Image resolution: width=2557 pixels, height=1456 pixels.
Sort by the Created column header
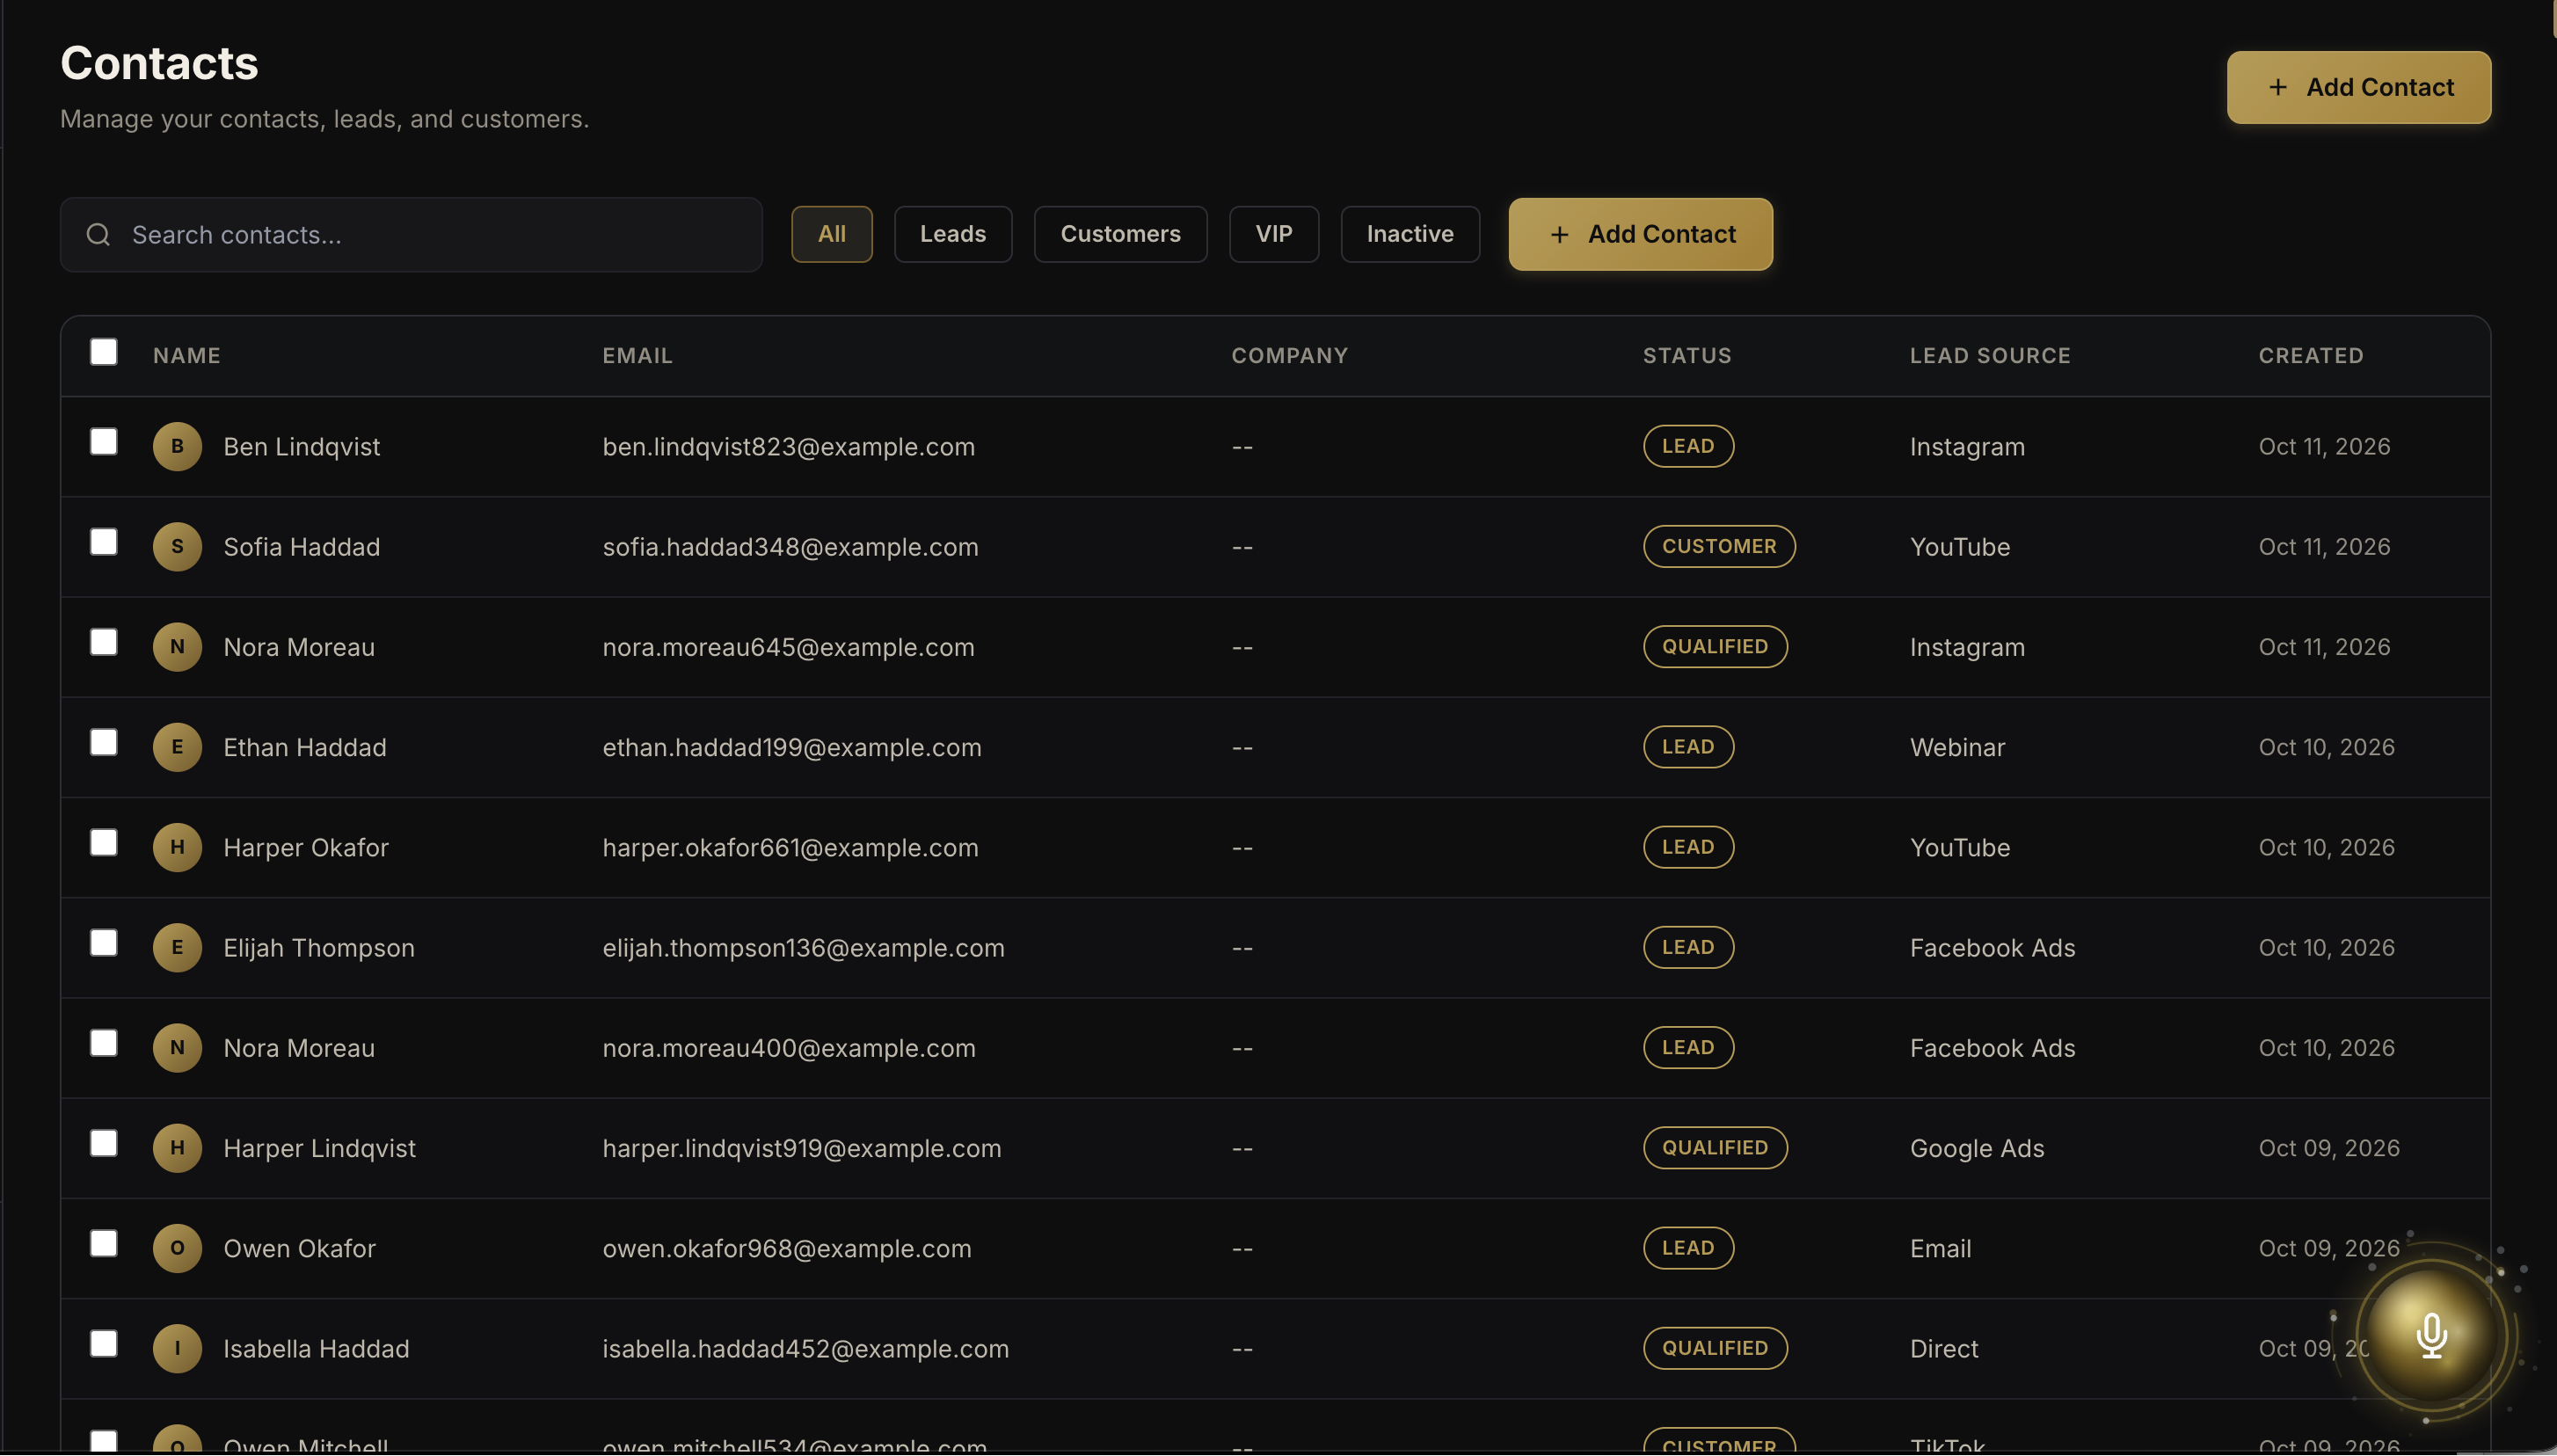point(2311,356)
